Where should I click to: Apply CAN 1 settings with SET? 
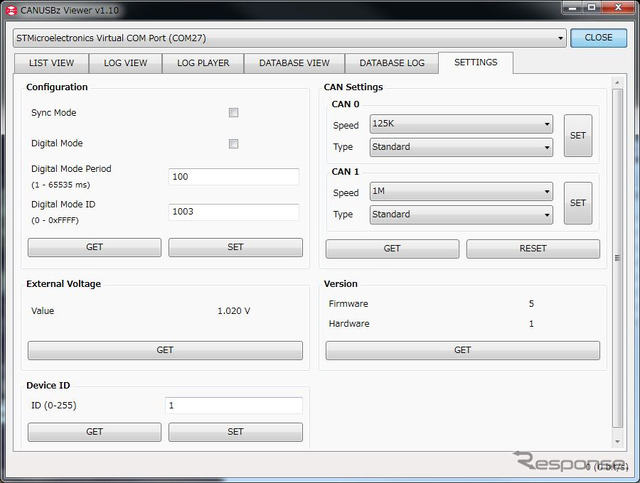pos(578,203)
